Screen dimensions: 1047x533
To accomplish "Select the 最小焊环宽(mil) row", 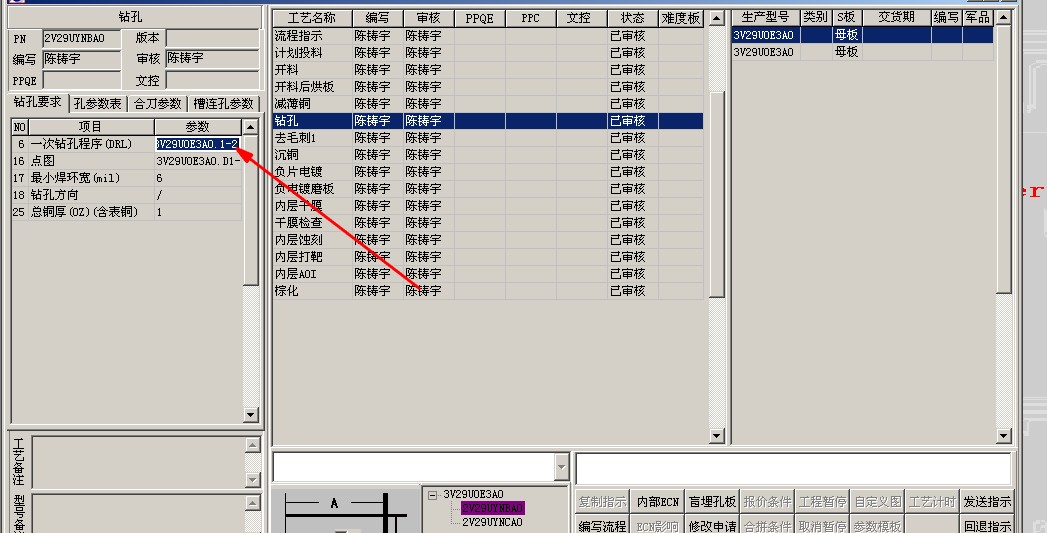I will click(x=126, y=178).
